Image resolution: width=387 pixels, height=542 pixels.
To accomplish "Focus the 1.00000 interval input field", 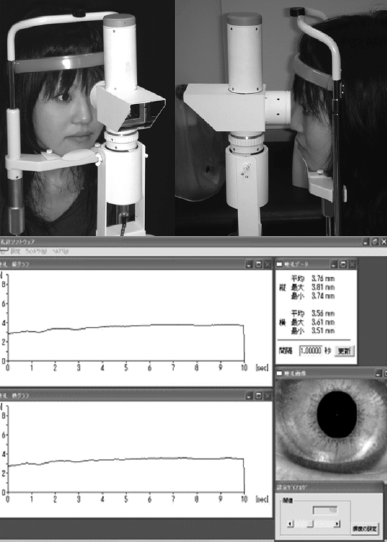I will (310, 351).
